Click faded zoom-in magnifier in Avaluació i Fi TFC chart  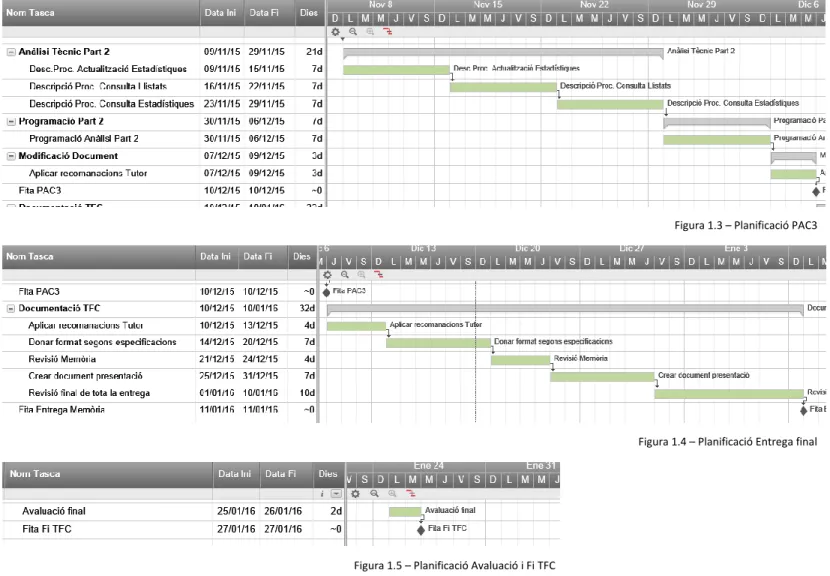pyautogui.click(x=392, y=493)
